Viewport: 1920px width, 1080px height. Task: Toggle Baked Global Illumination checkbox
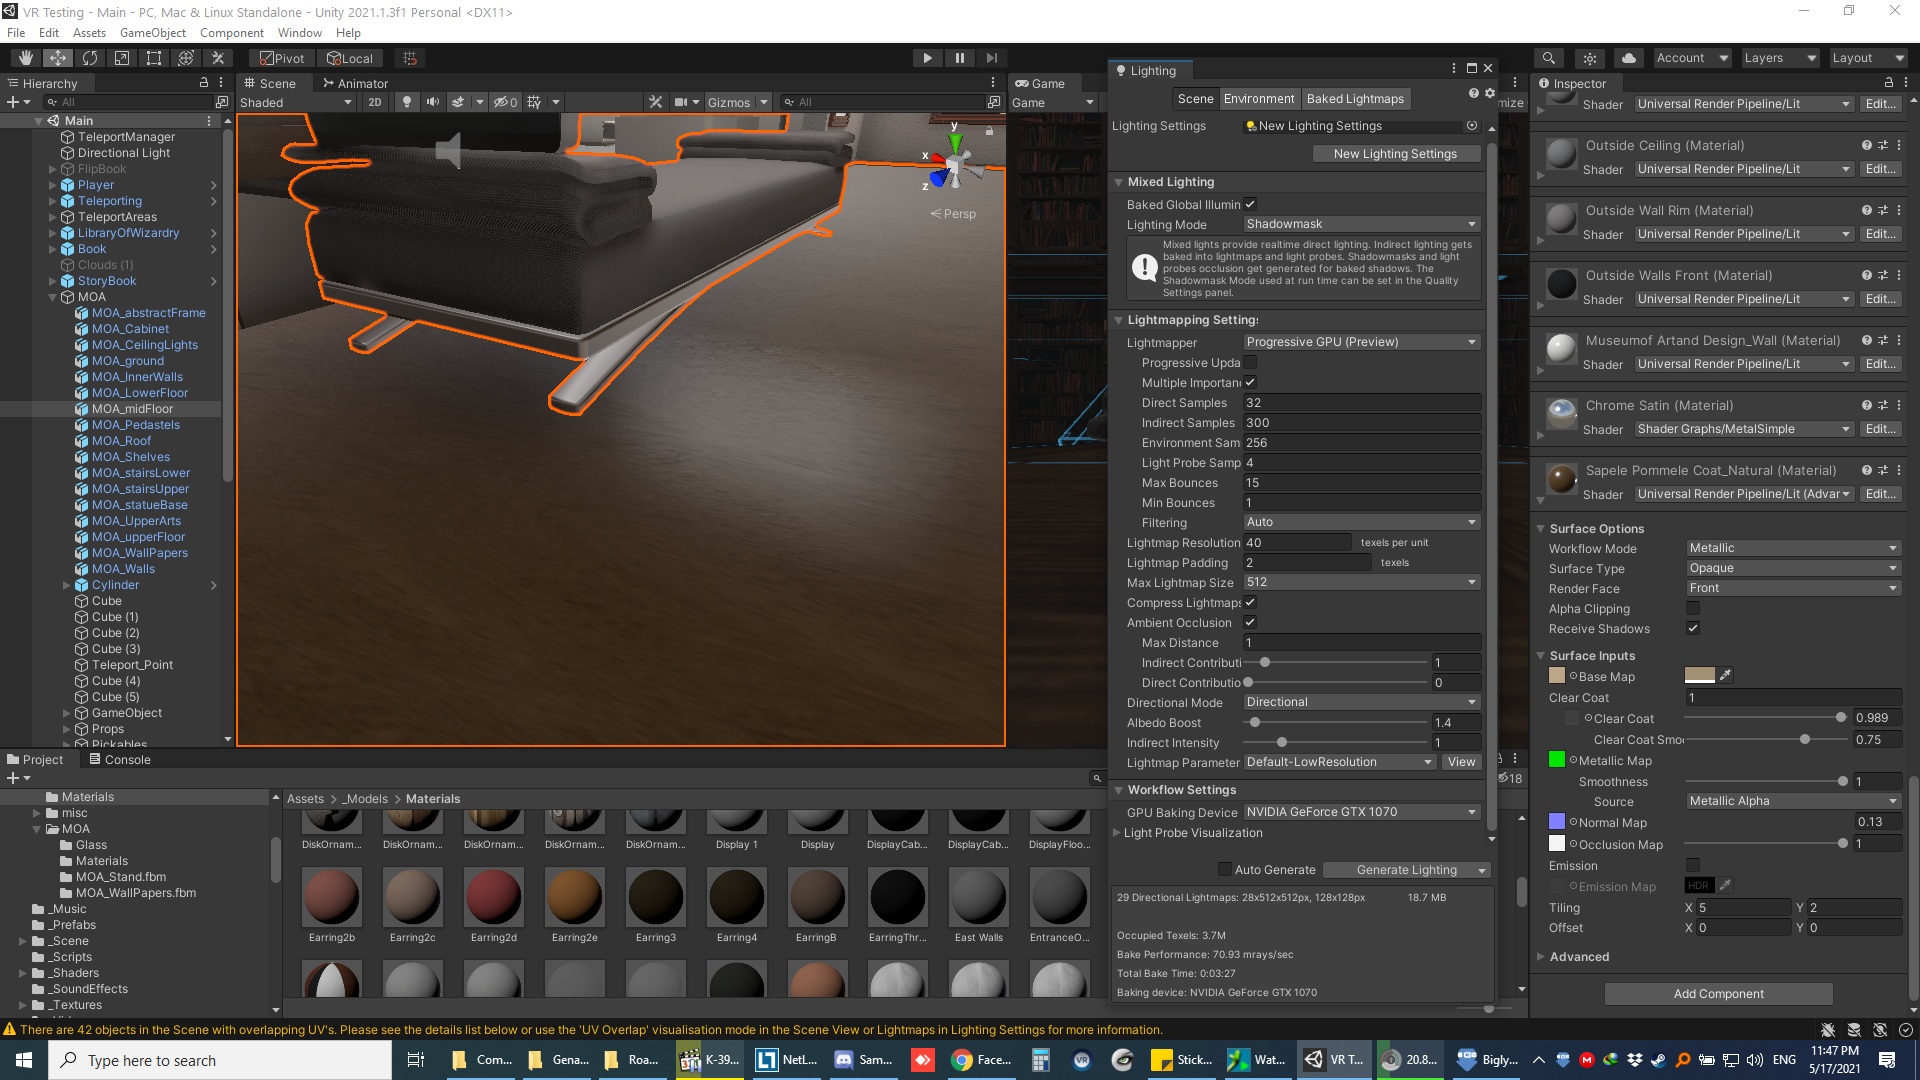click(x=1250, y=204)
